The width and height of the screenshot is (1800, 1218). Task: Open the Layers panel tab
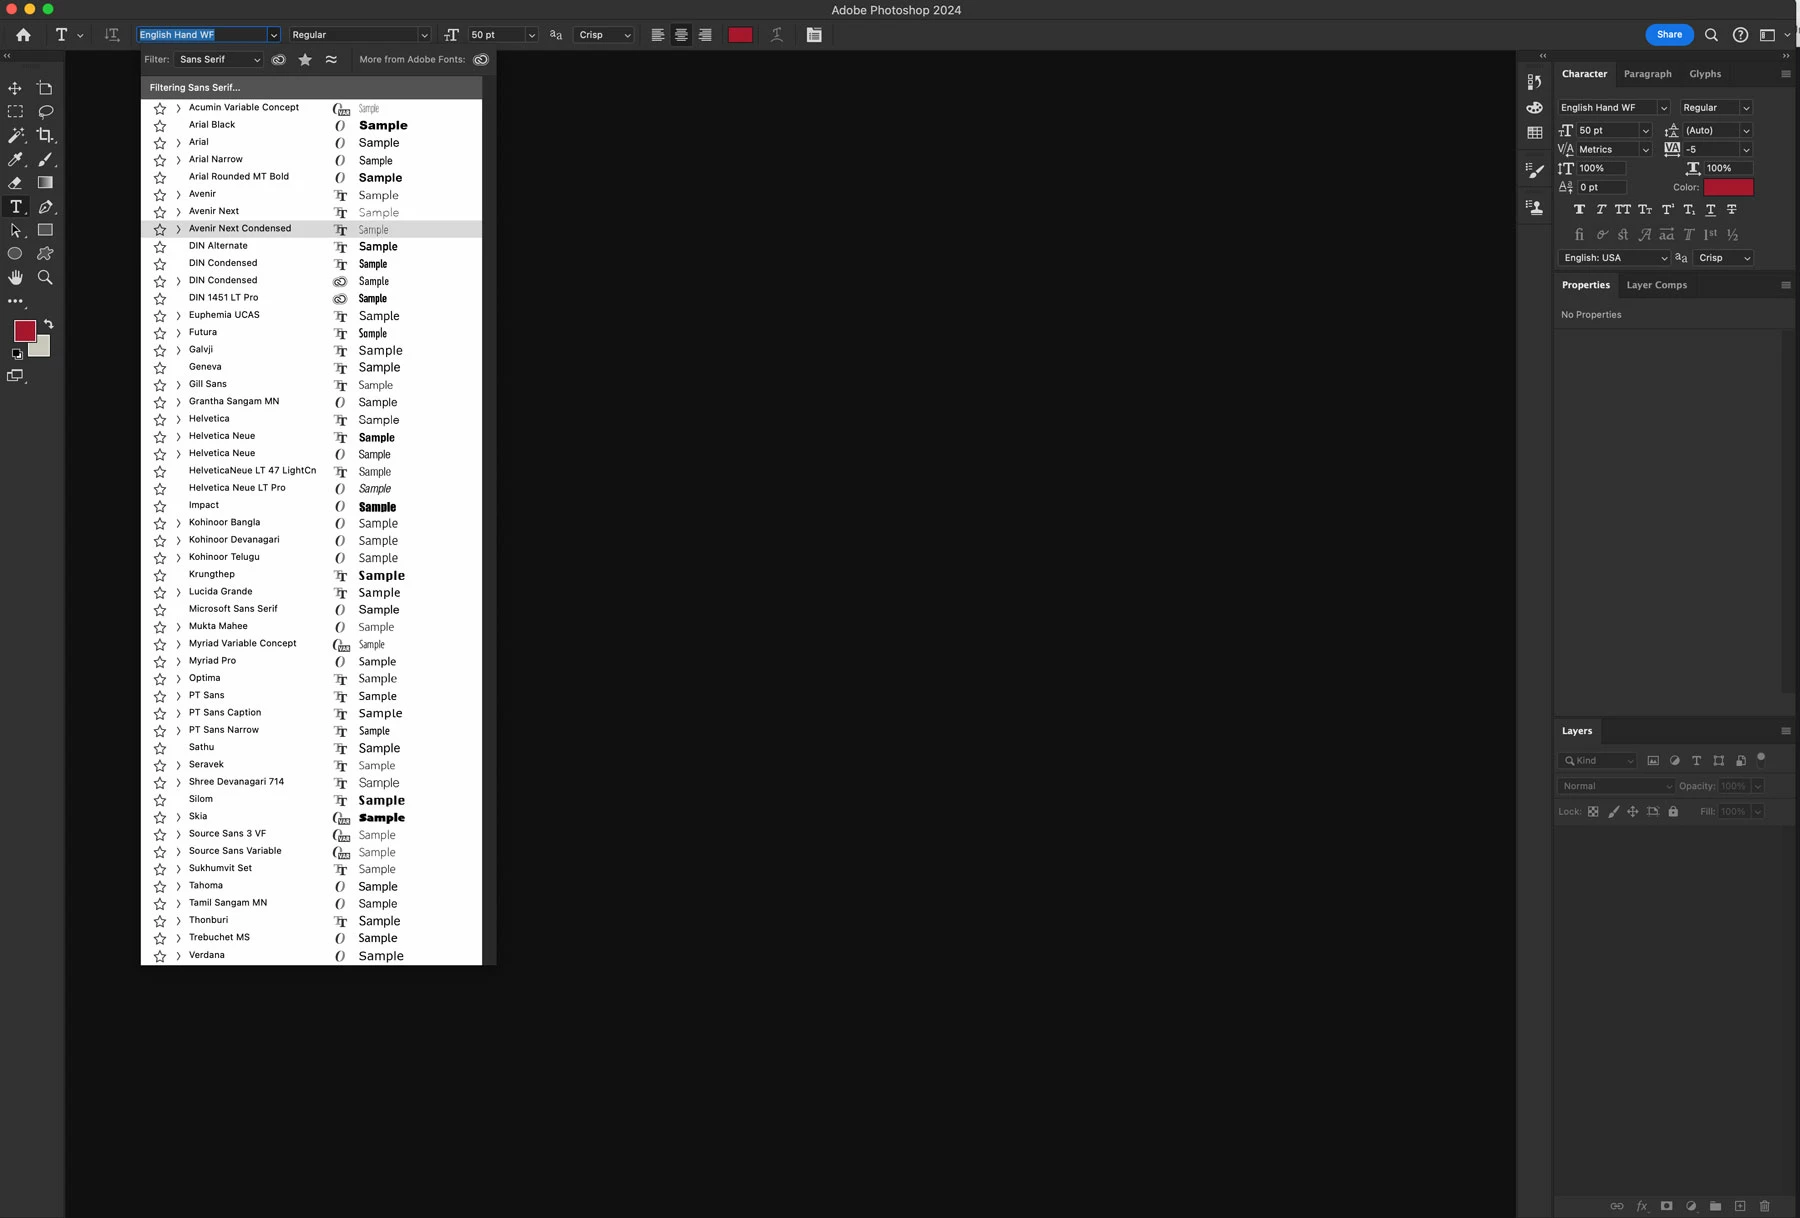tap(1577, 731)
